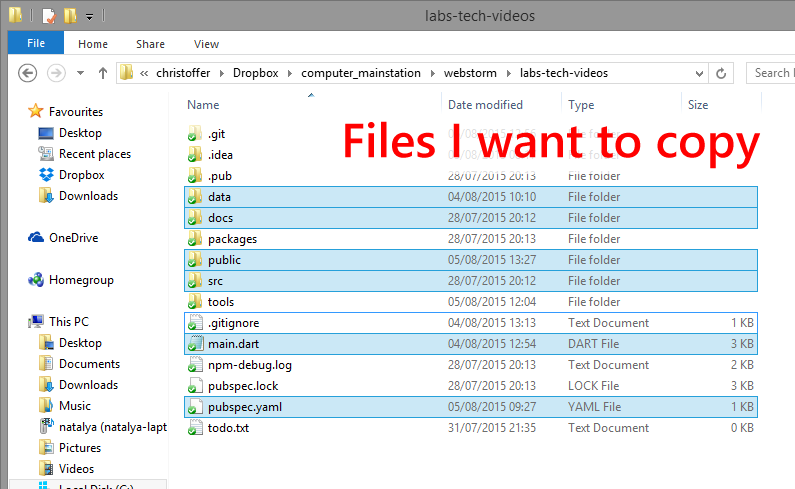Go back with the Back arrow button
Image resolution: width=795 pixels, height=489 pixels.
(x=27, y=73)
